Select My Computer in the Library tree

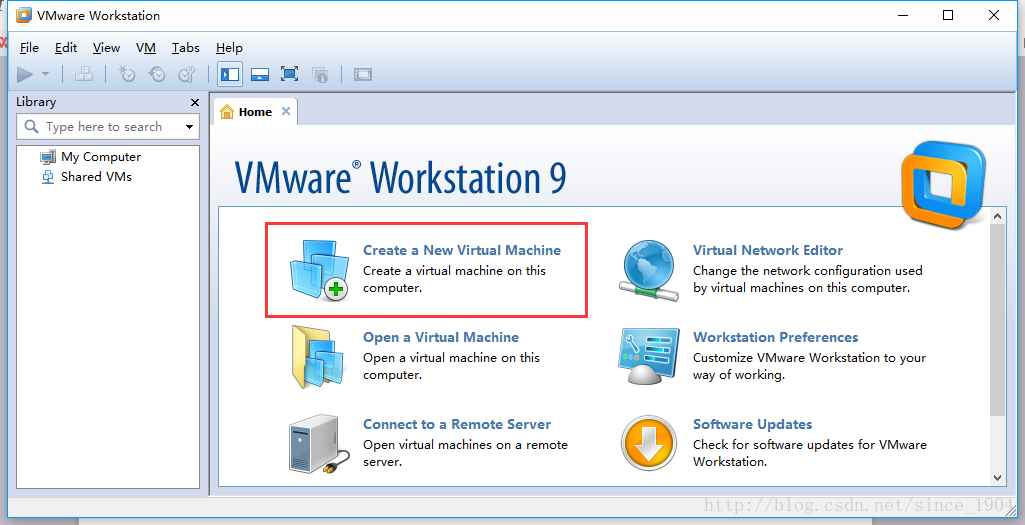(101, 157)
